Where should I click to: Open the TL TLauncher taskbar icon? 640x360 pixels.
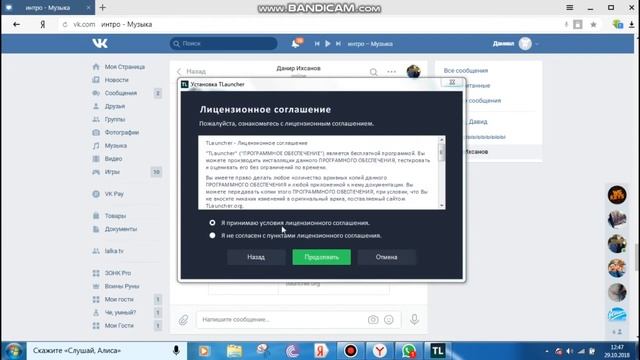coord(438,351)
